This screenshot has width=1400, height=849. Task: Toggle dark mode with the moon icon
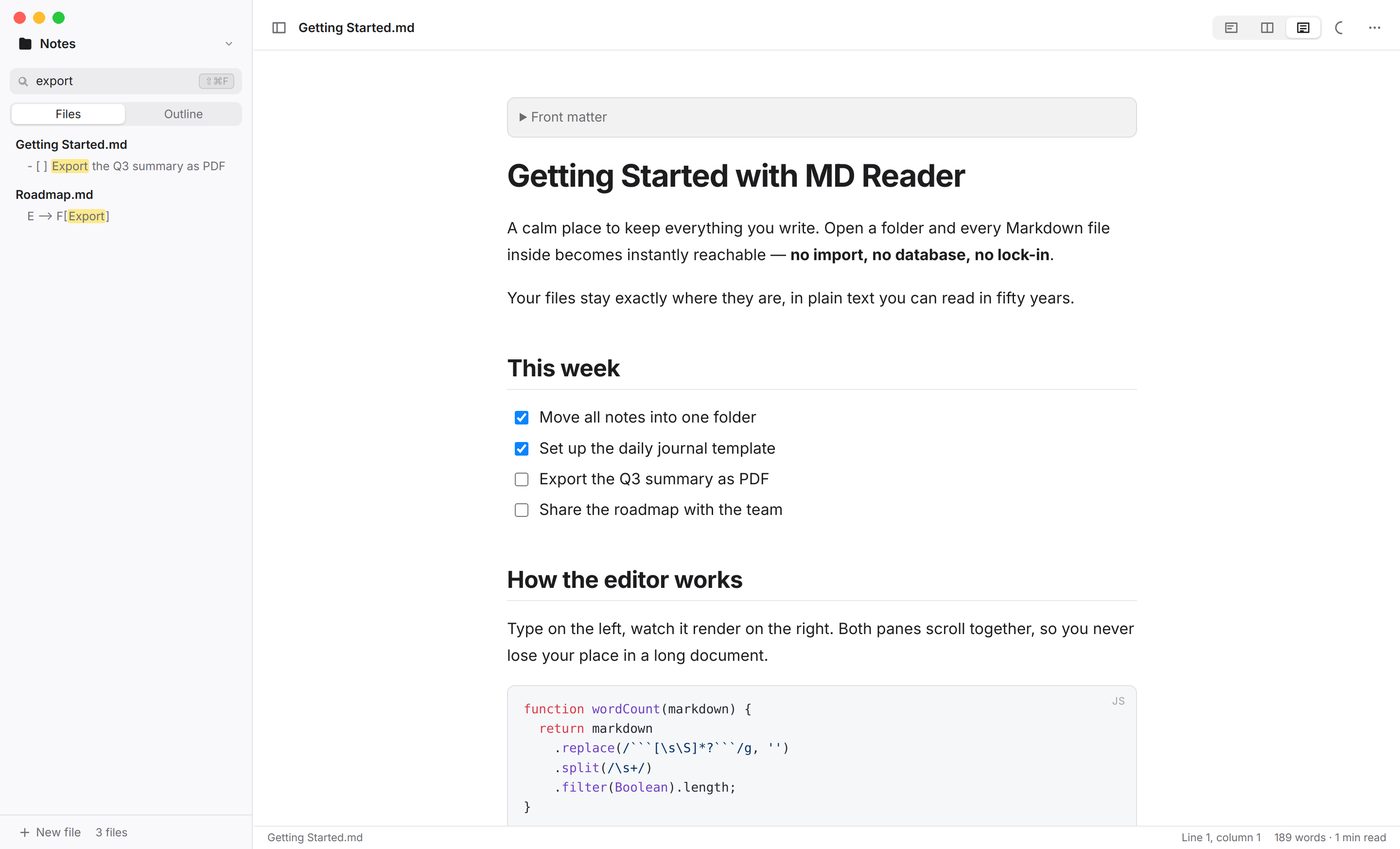pos(1340,28)
